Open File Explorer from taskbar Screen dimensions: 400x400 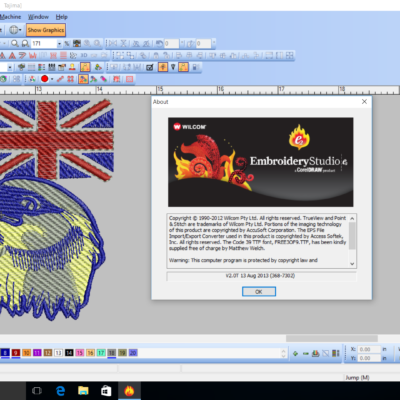83,391
